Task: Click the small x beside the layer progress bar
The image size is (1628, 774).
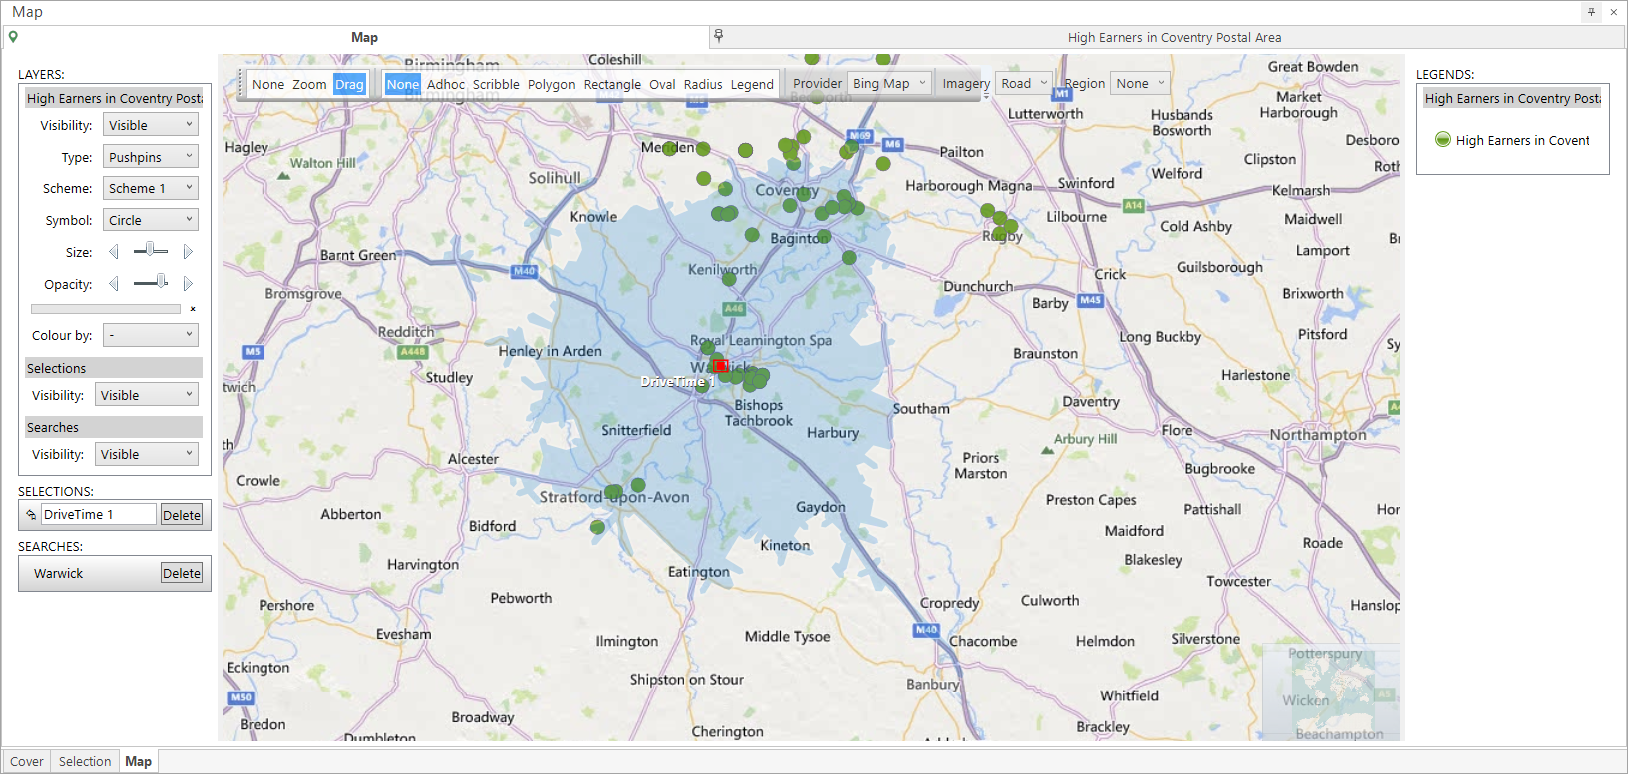Action: [x=193, y=309]
